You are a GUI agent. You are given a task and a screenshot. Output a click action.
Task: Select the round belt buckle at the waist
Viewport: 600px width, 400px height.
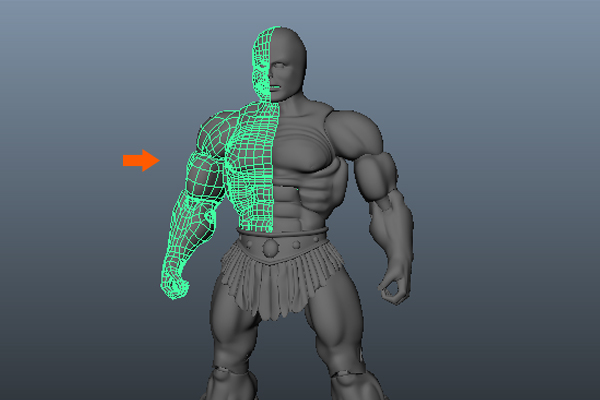(x=271, y=248)
